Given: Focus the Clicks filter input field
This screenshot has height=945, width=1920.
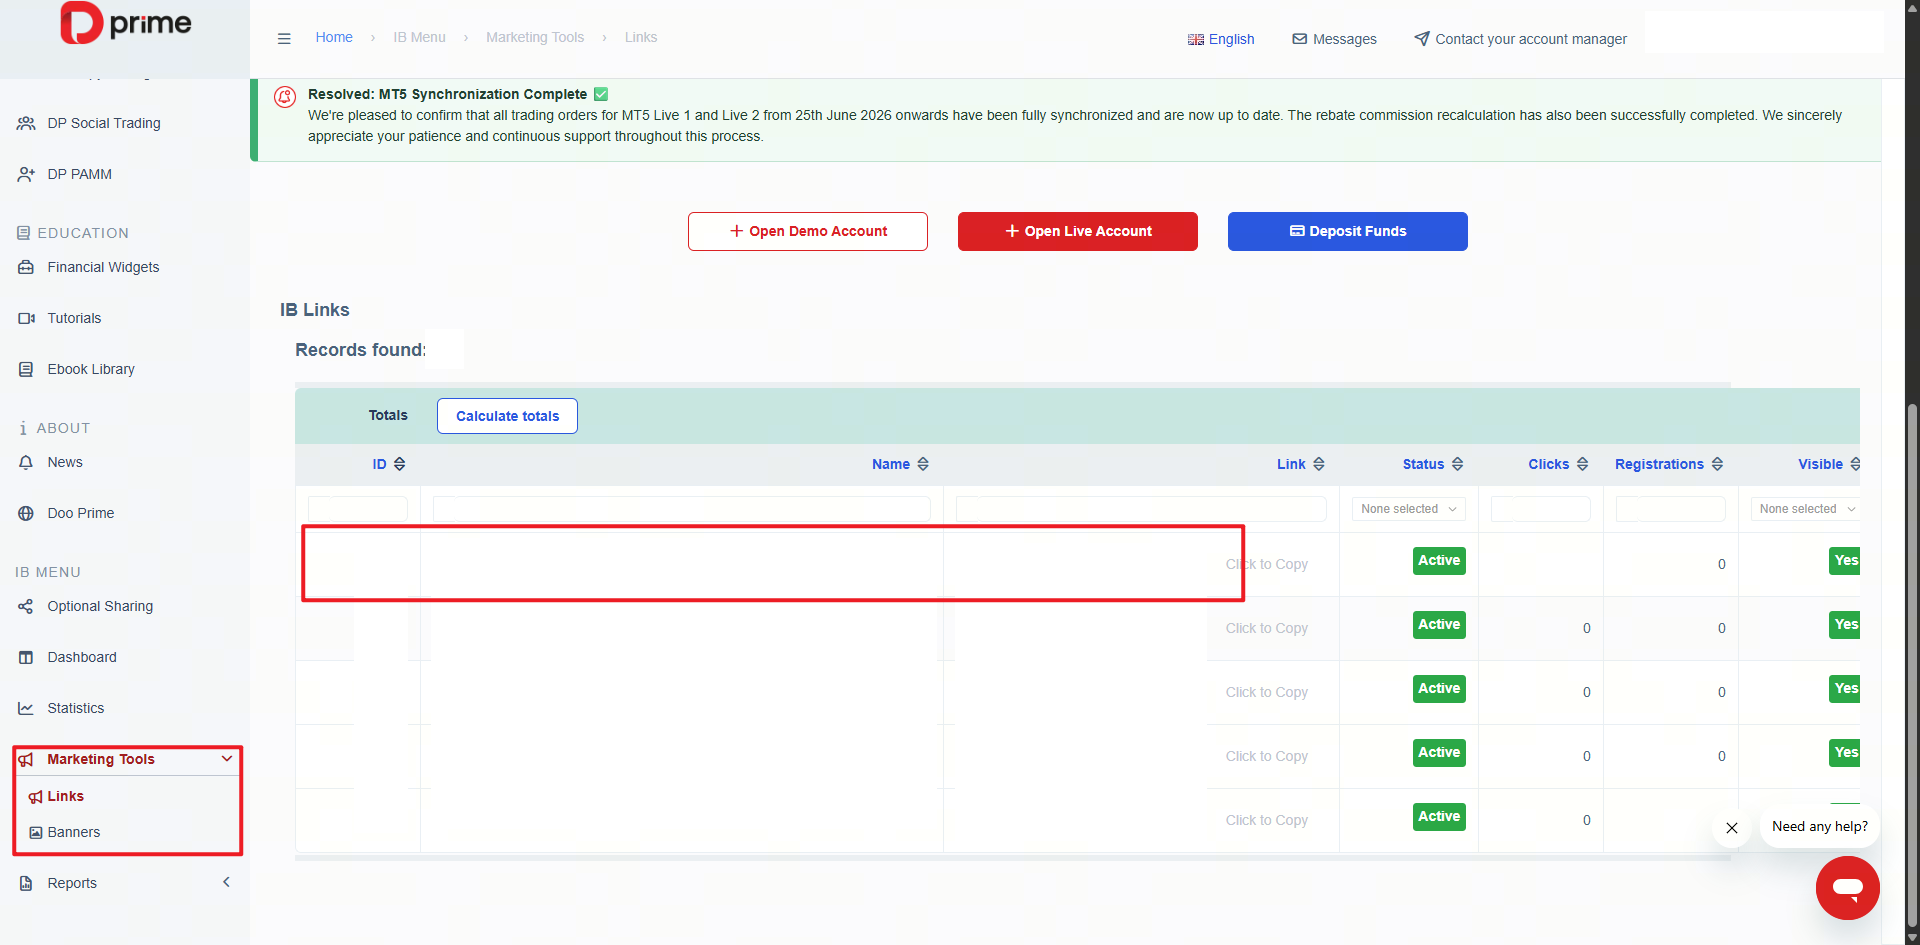Looking at the screenshot, I should [x=1540, y=509].
